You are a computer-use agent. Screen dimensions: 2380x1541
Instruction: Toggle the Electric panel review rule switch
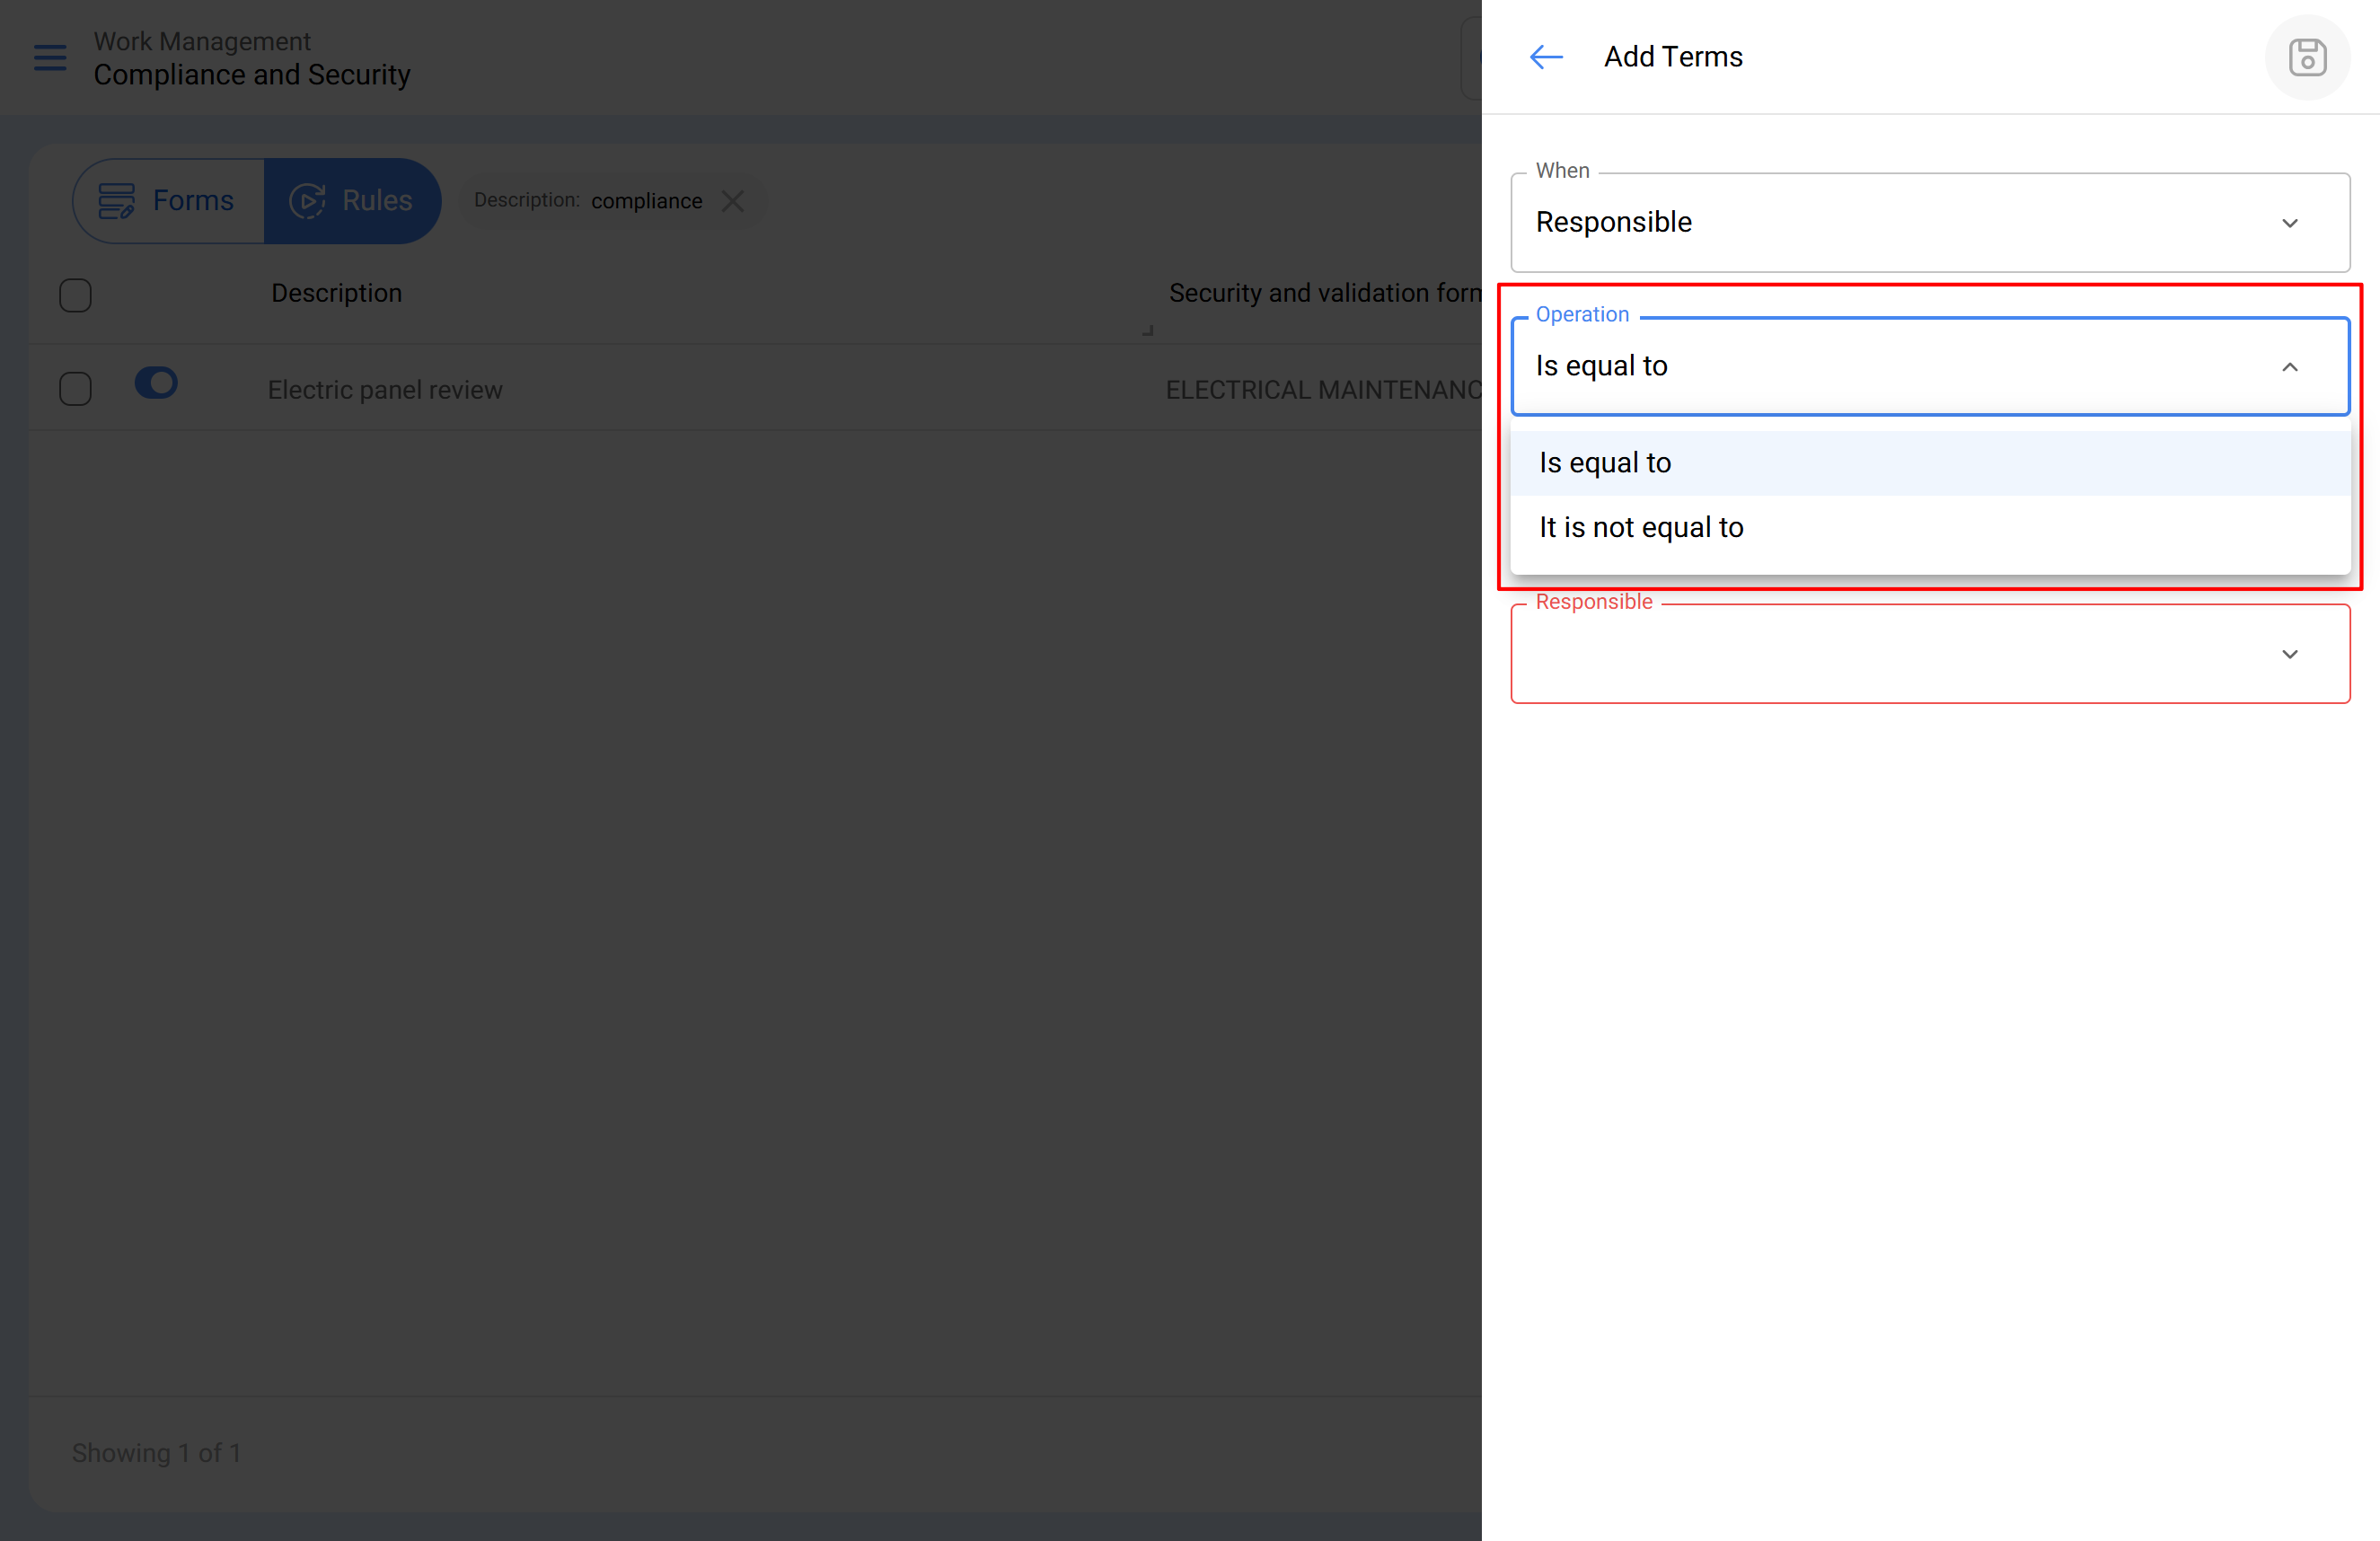tap(156, 383)
